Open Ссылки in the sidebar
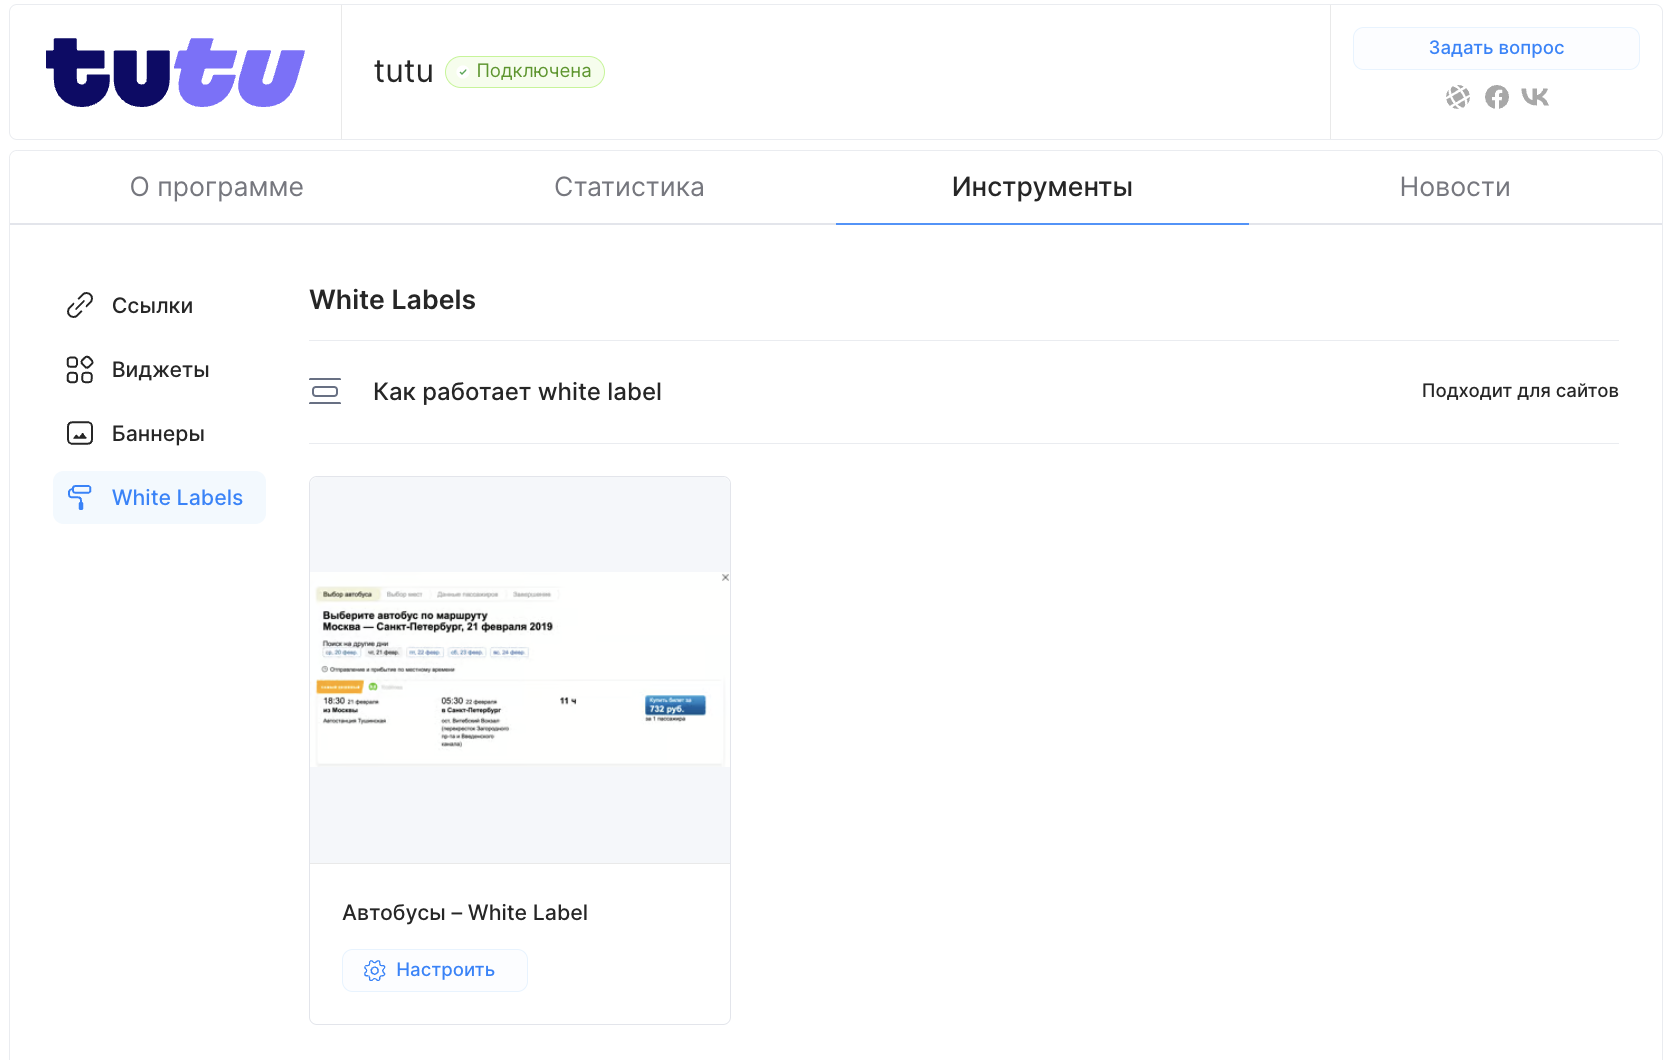 (x=160, y=305)
